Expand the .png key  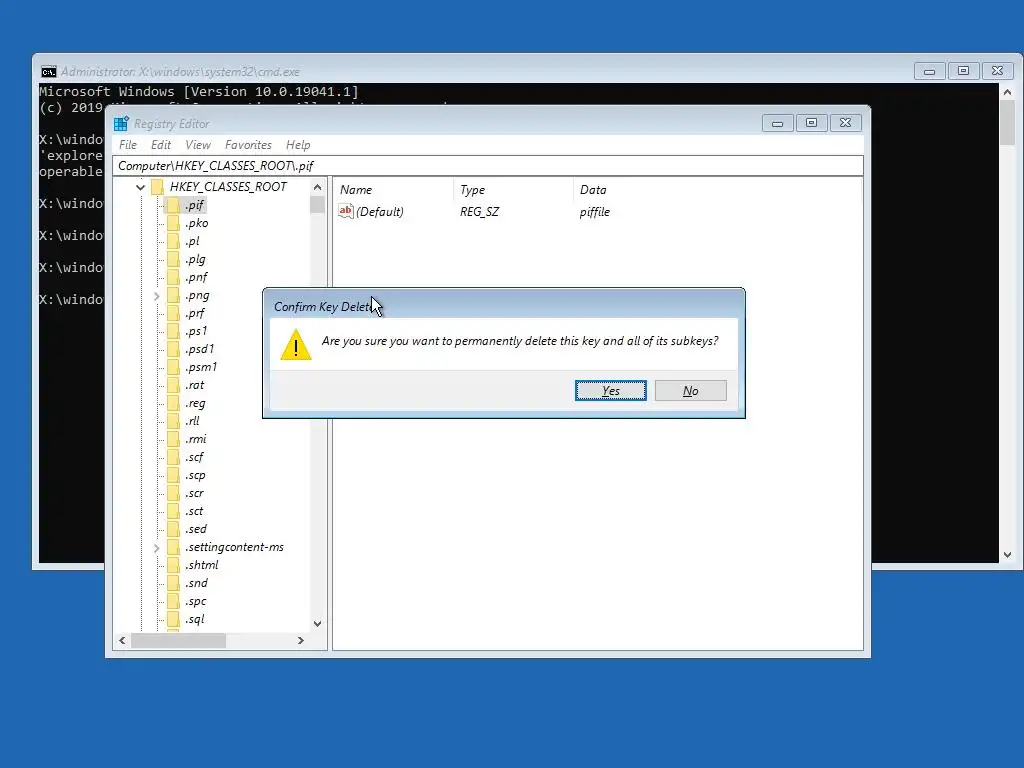coord(157,296)
